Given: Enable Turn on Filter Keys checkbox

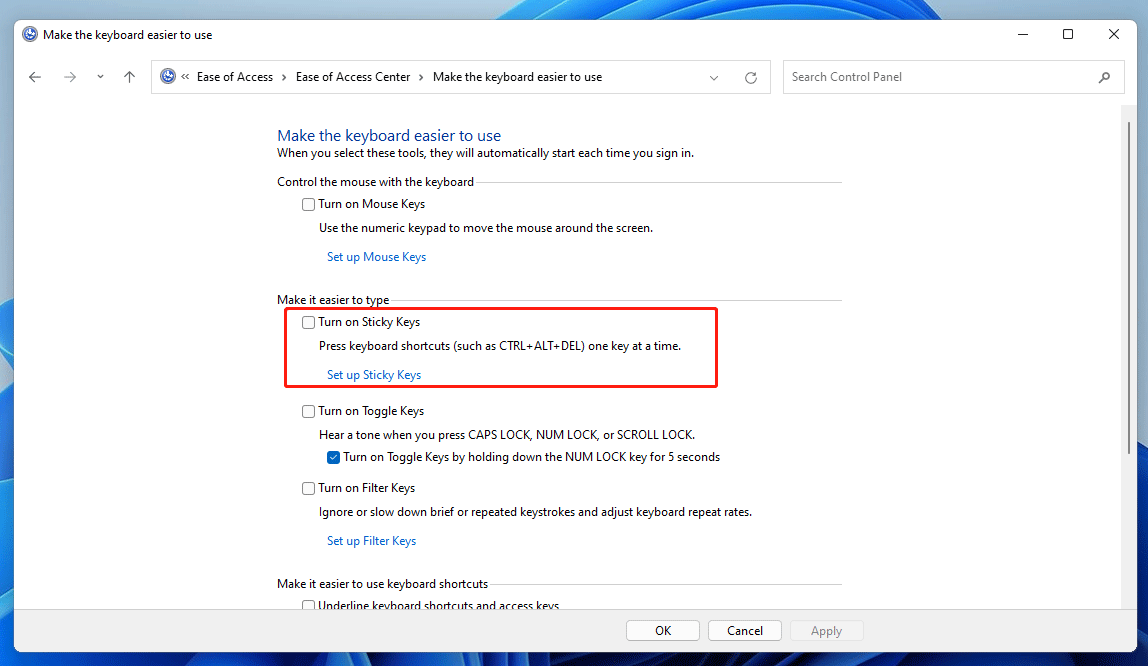Looking at the screenshot, I should (x=308, y=488).
